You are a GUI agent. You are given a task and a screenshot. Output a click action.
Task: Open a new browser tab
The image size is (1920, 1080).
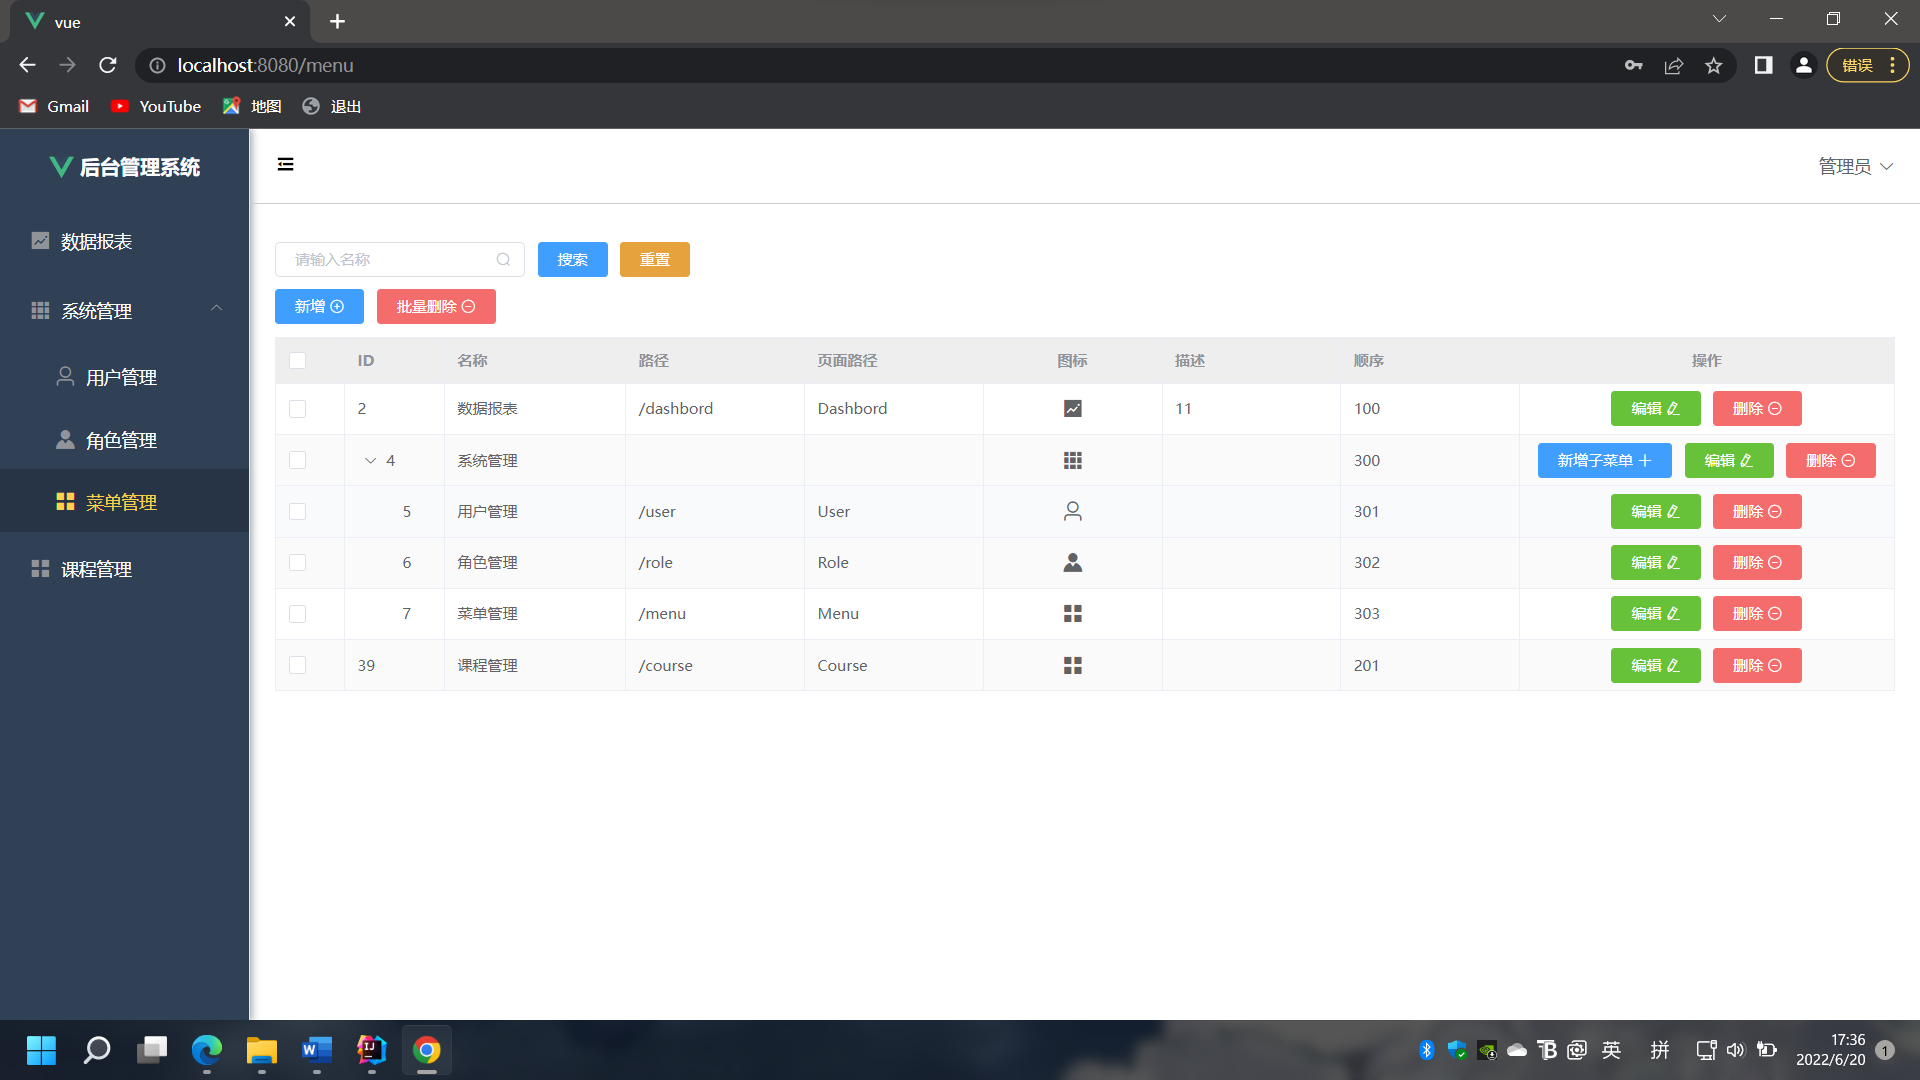click(337, 21)
